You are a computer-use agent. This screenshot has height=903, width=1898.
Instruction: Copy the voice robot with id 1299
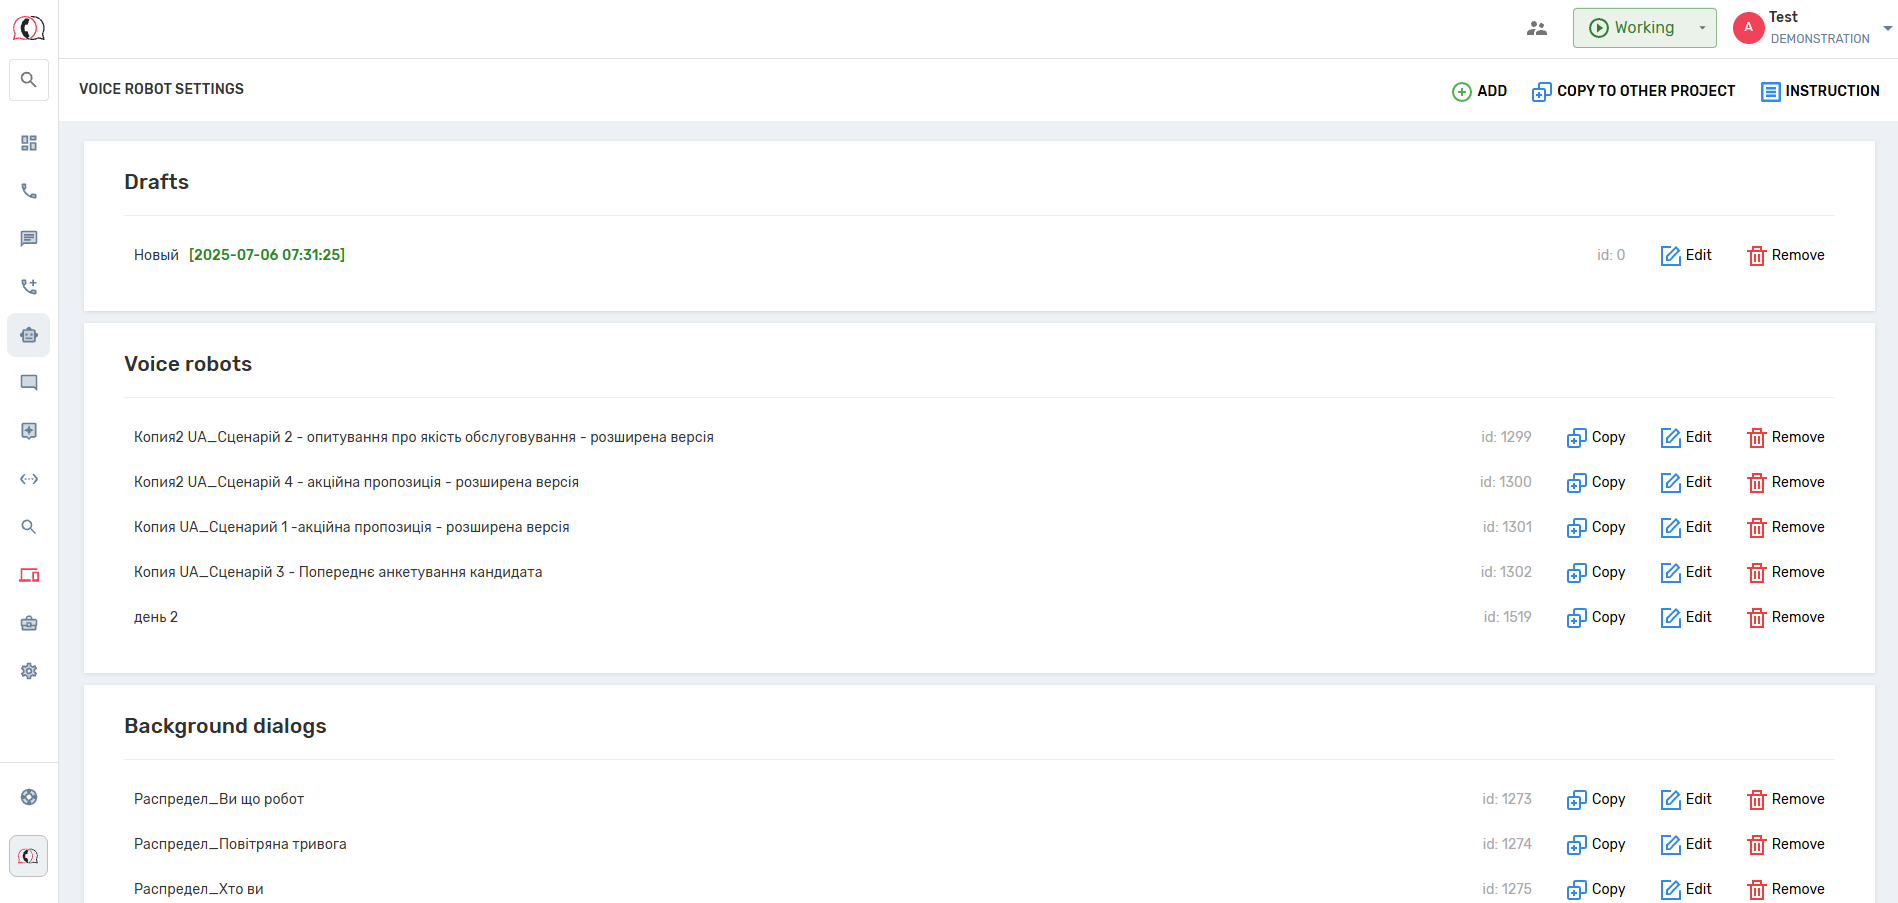(1596, 437)
